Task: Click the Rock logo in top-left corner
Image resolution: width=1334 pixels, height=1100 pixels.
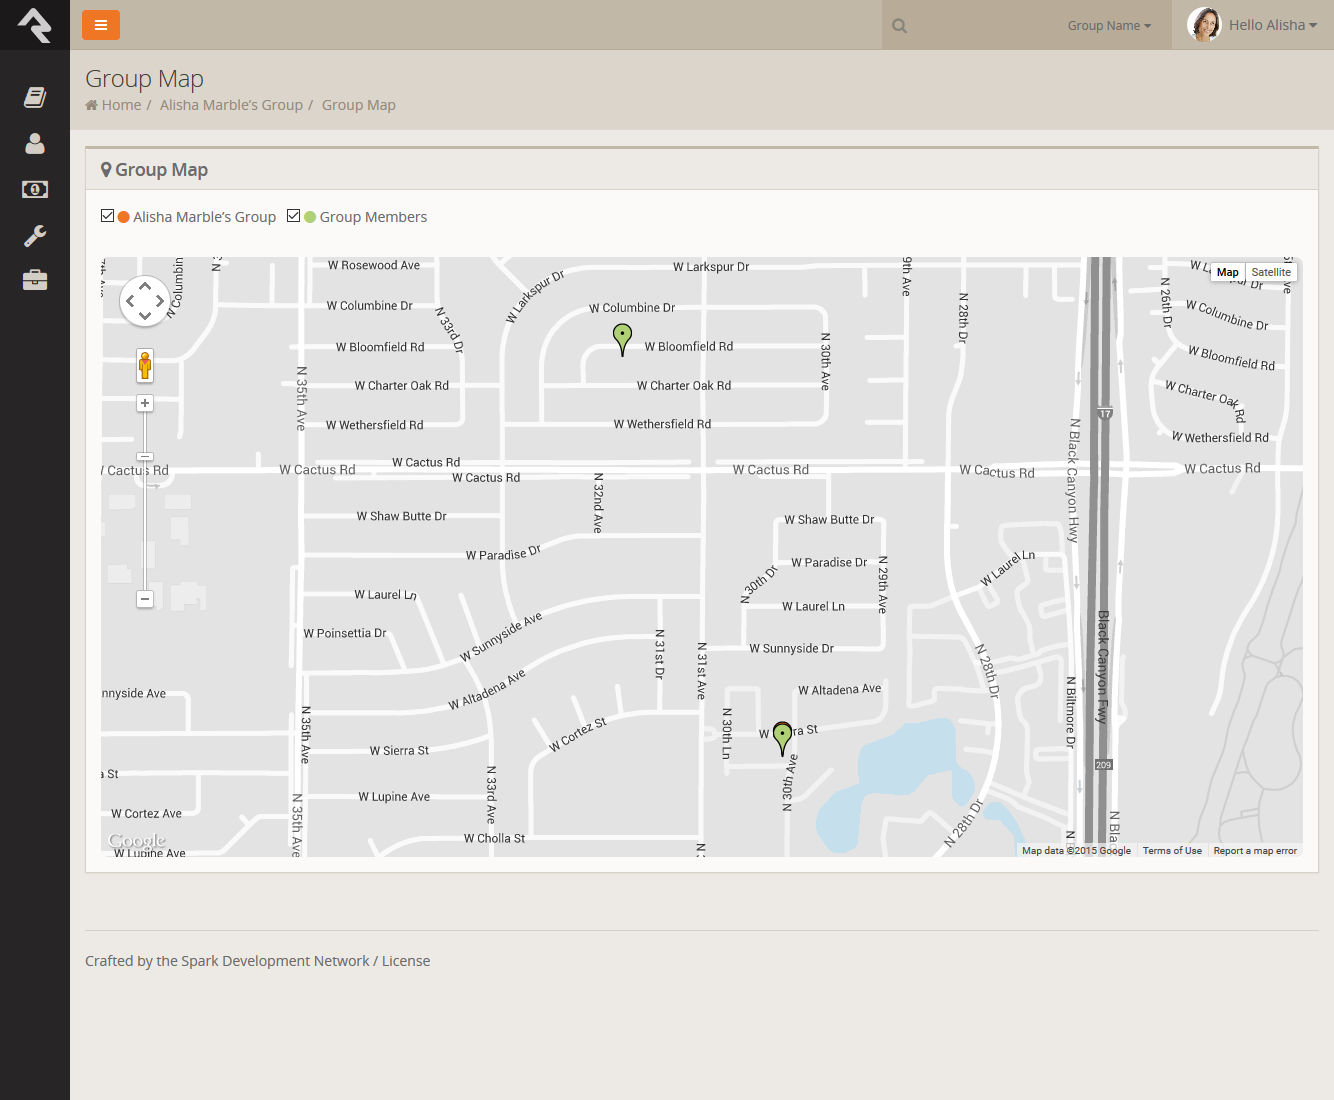Action: click(35, 25)
